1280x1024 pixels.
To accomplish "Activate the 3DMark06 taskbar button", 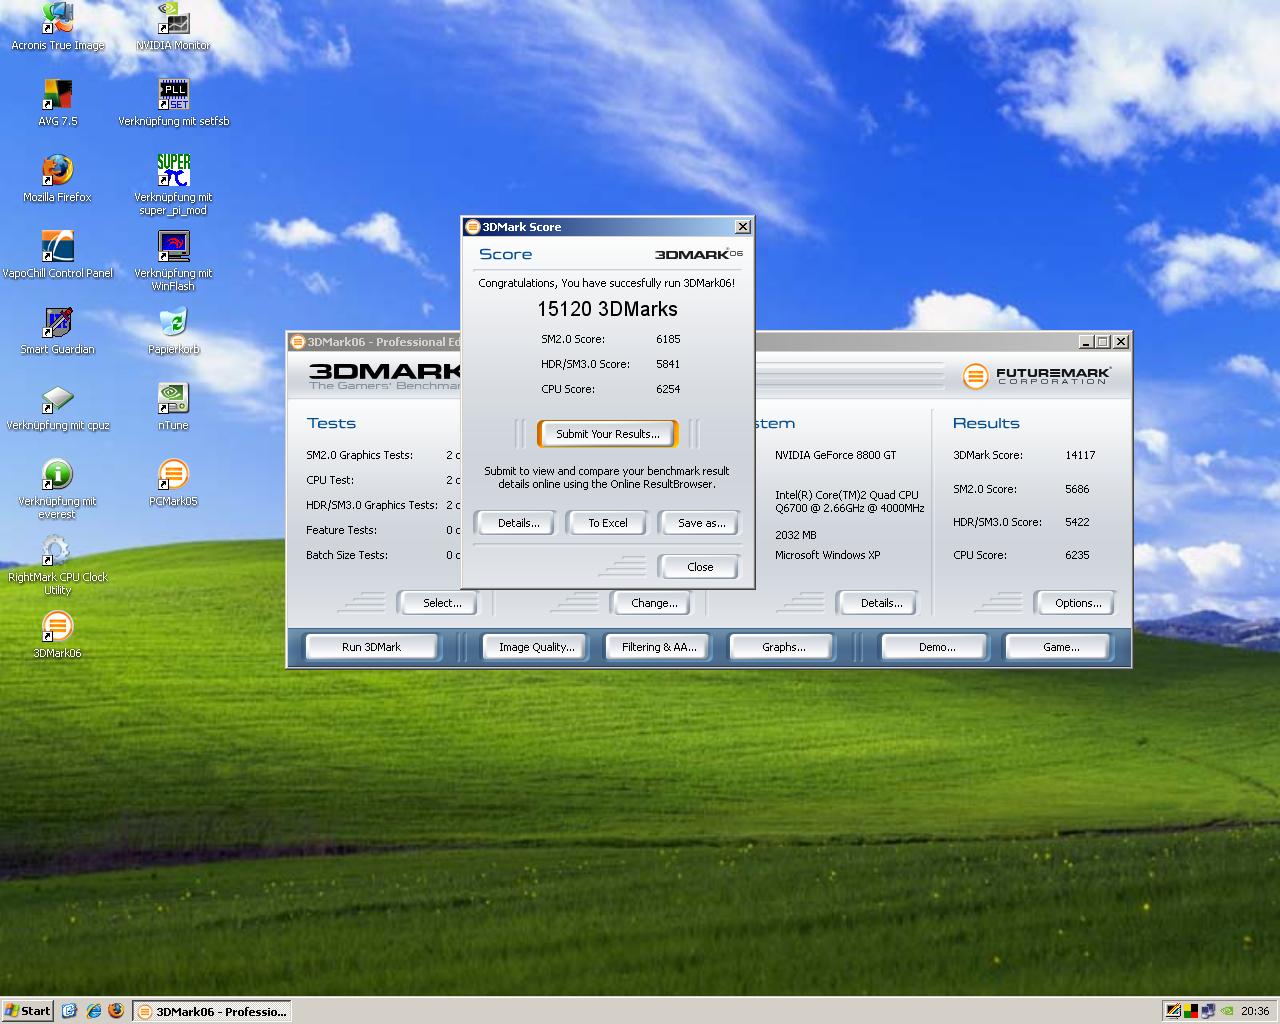I will [213, 1011].
